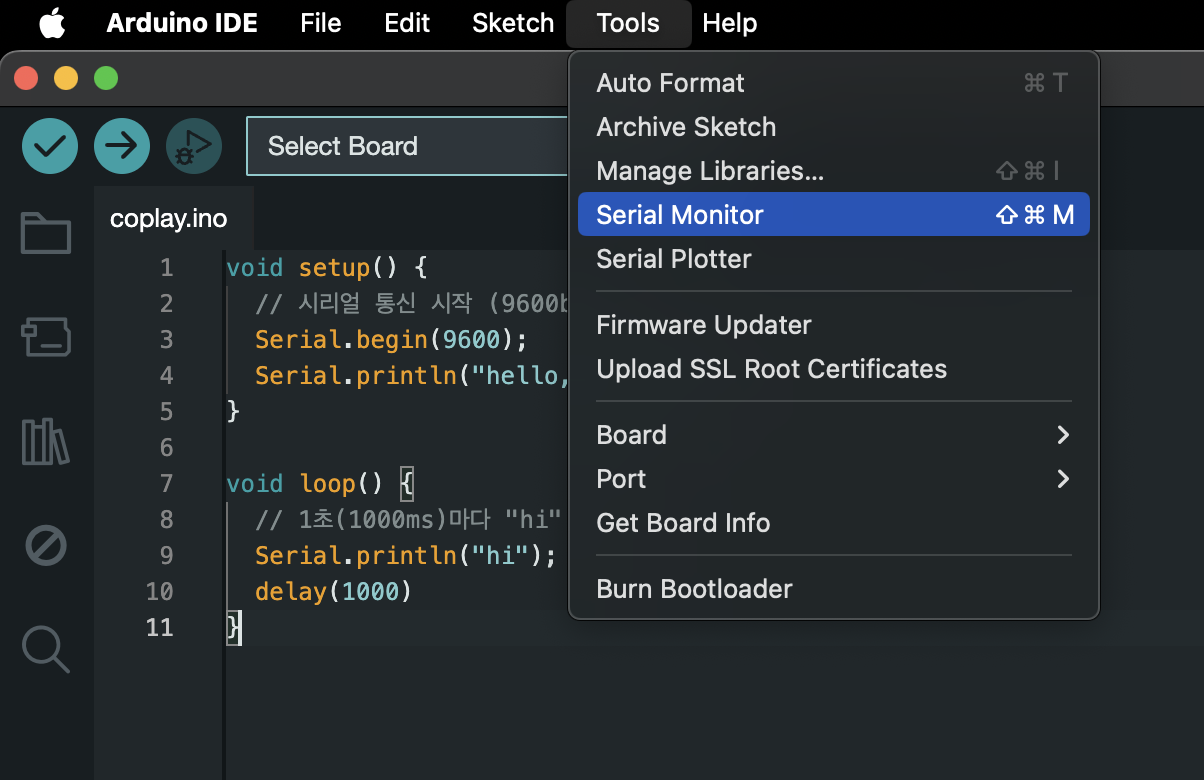Open the Sketch menu

pyautogui.click(x=513, y=23)
